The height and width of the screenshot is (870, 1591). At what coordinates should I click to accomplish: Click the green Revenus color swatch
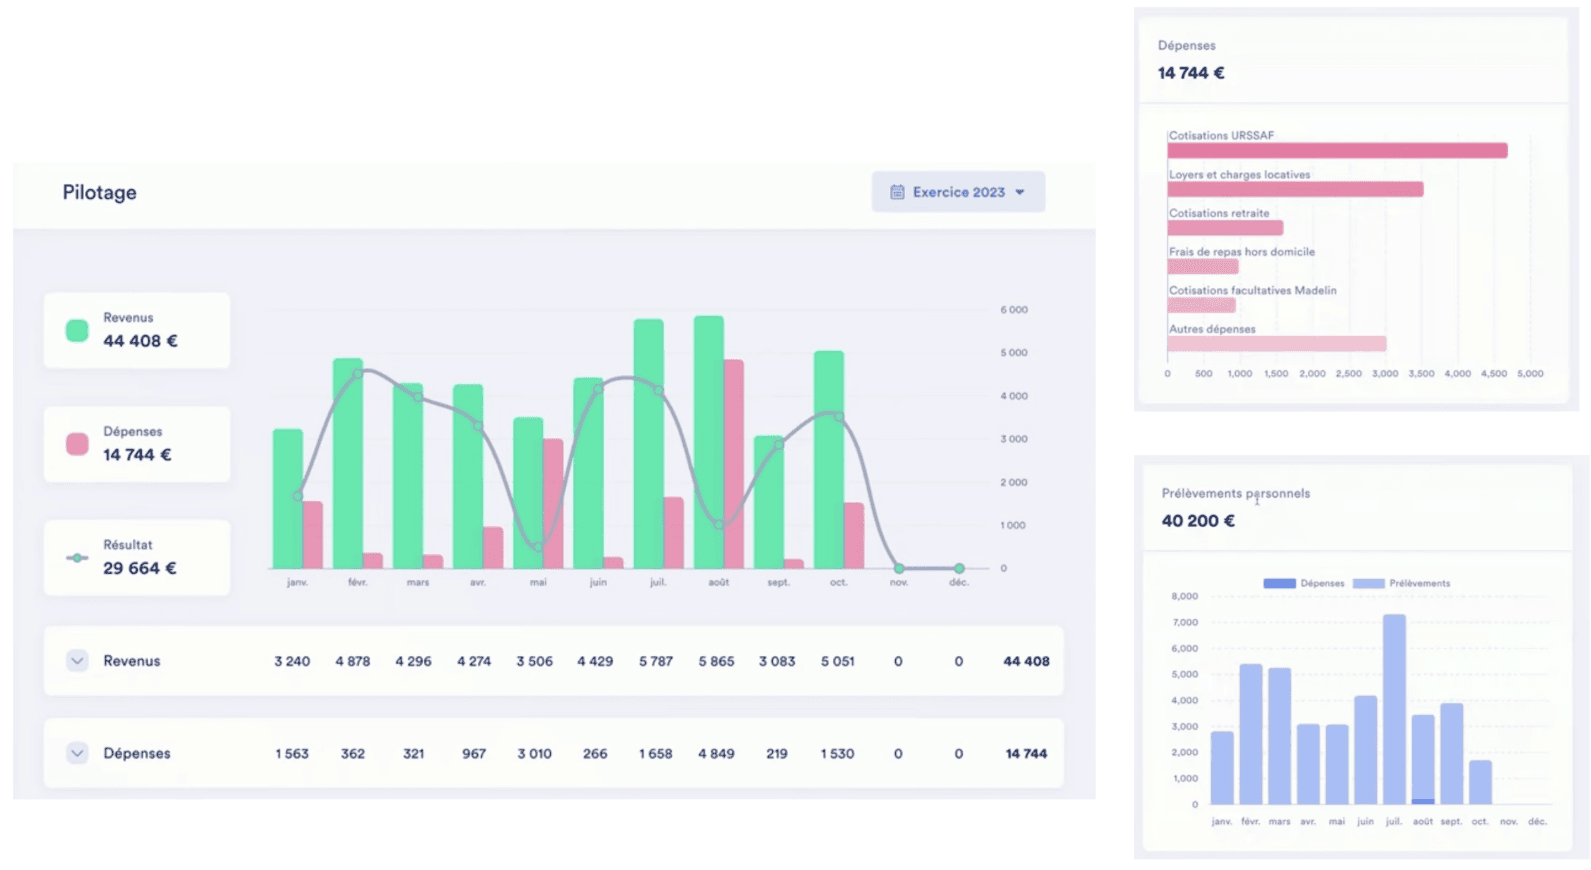click(x=77, y=330)
